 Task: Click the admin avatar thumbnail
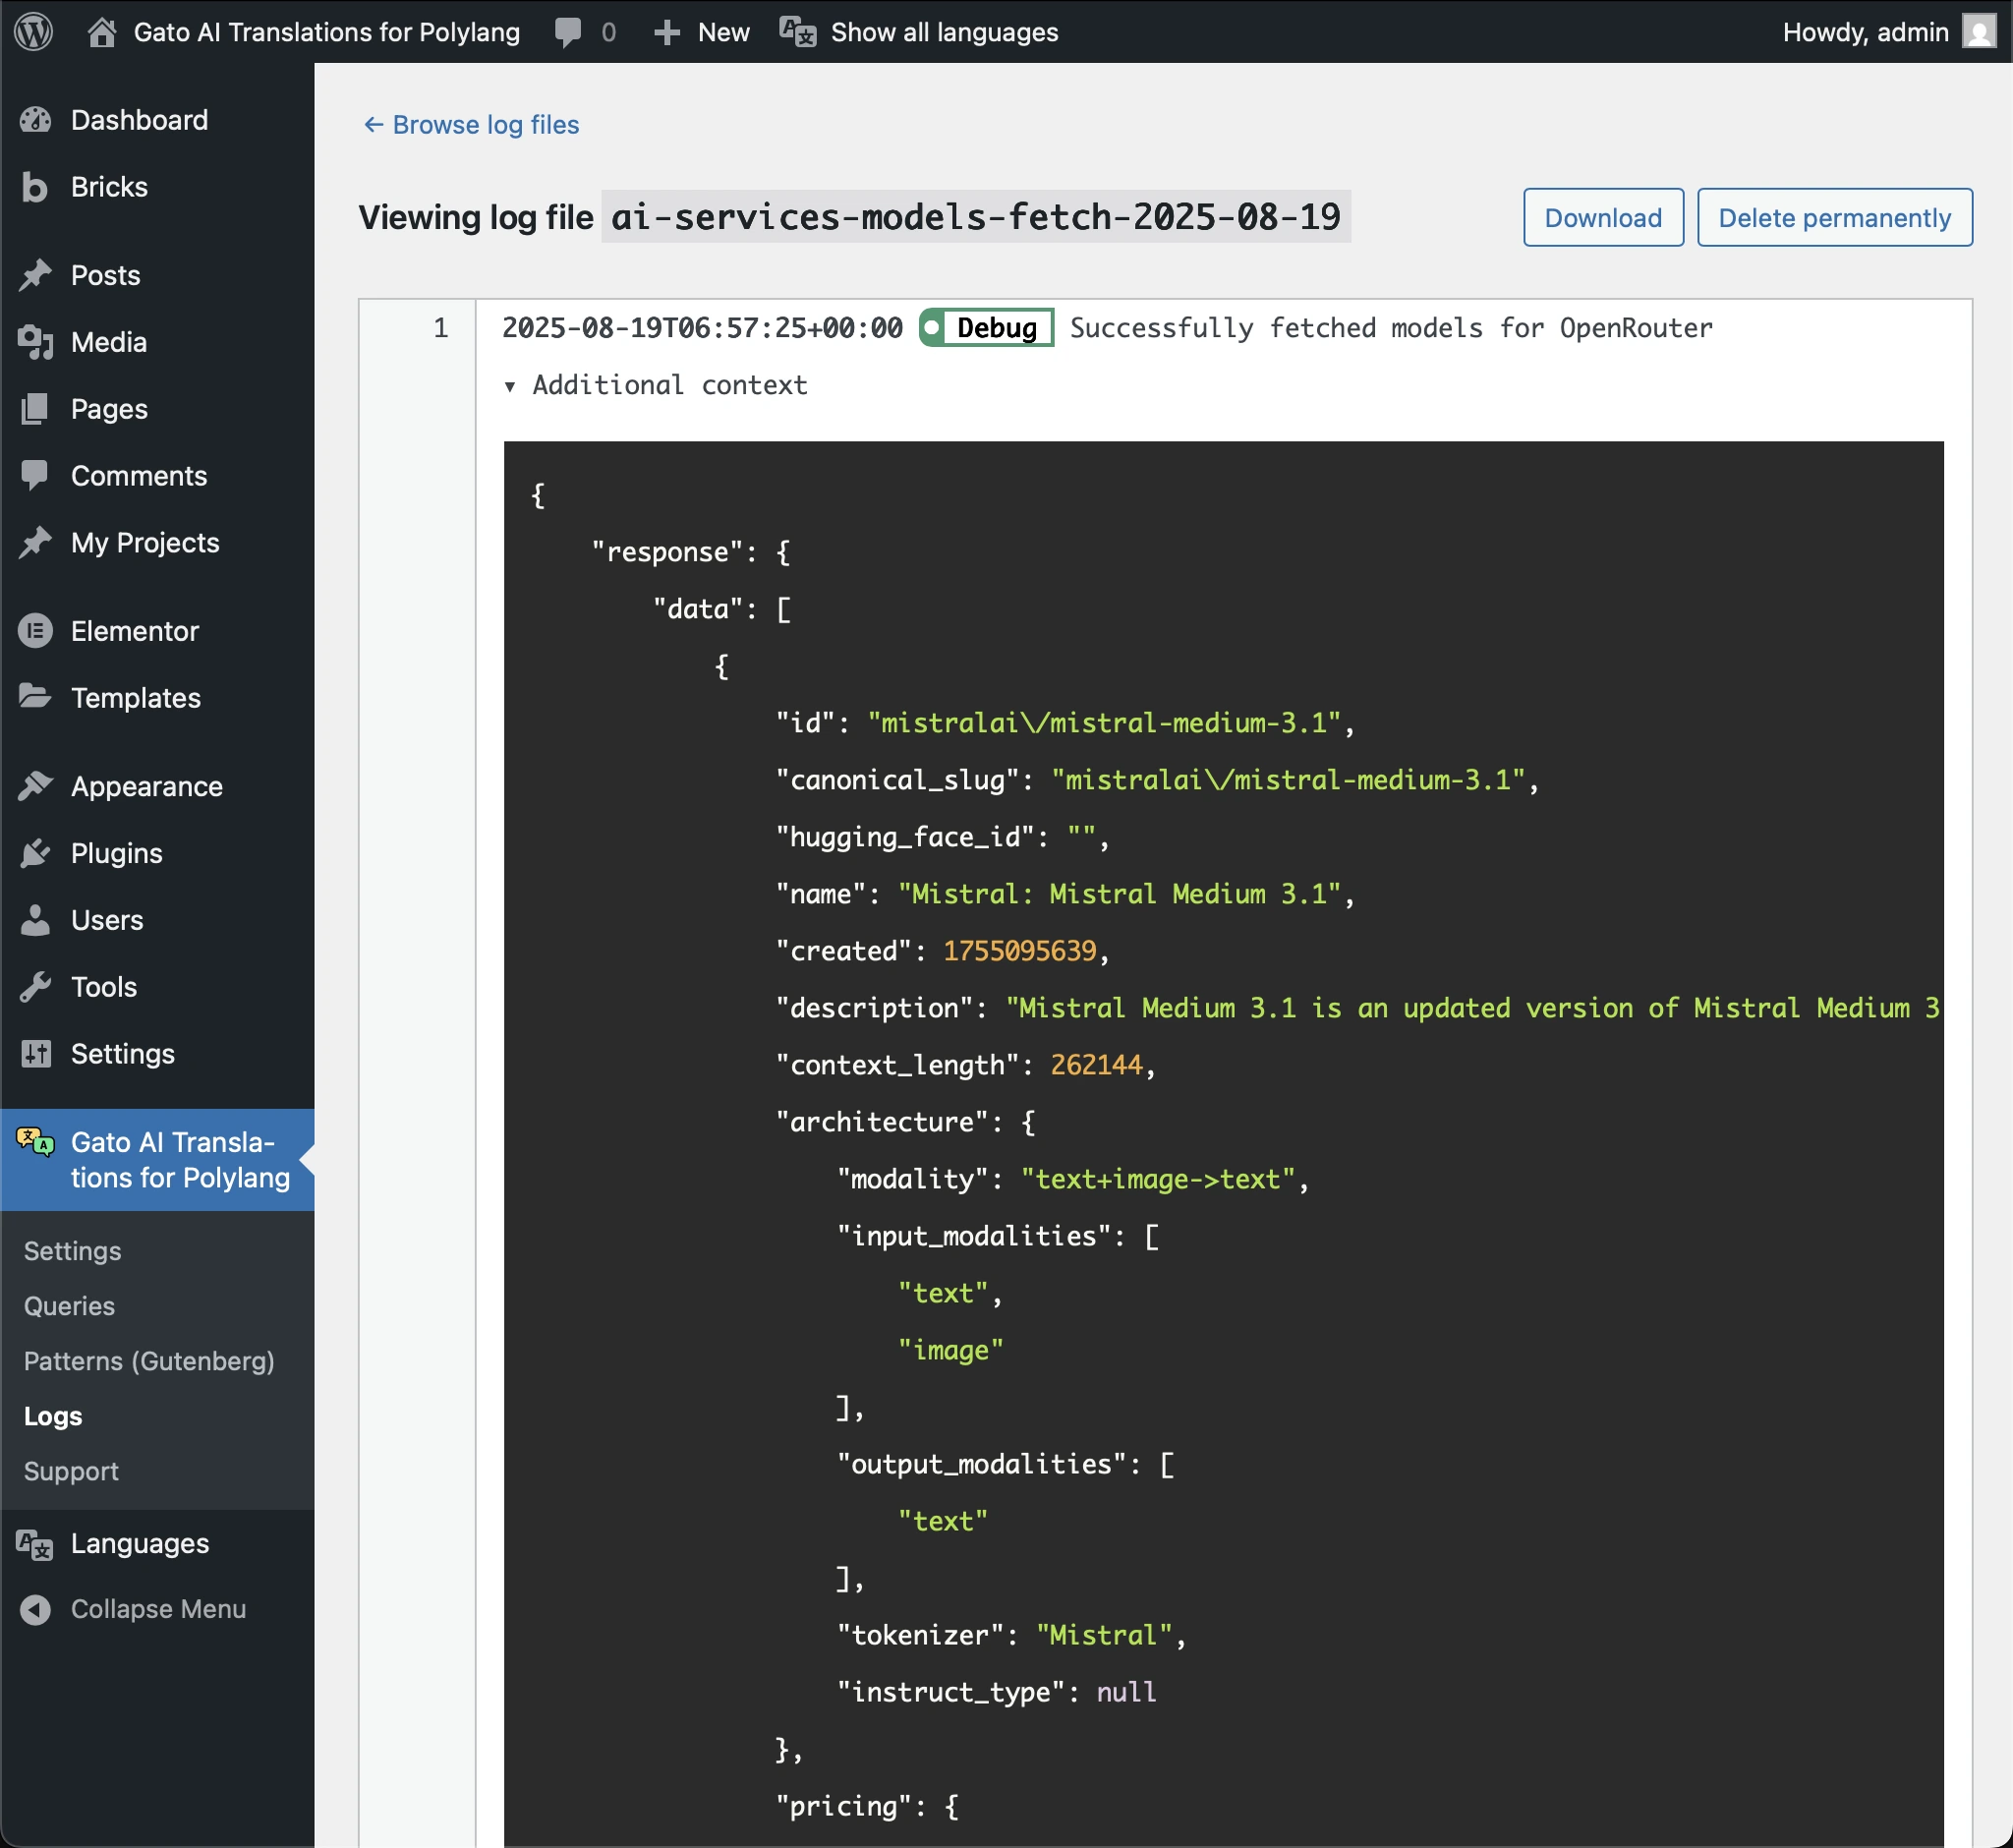(1978, 32)
